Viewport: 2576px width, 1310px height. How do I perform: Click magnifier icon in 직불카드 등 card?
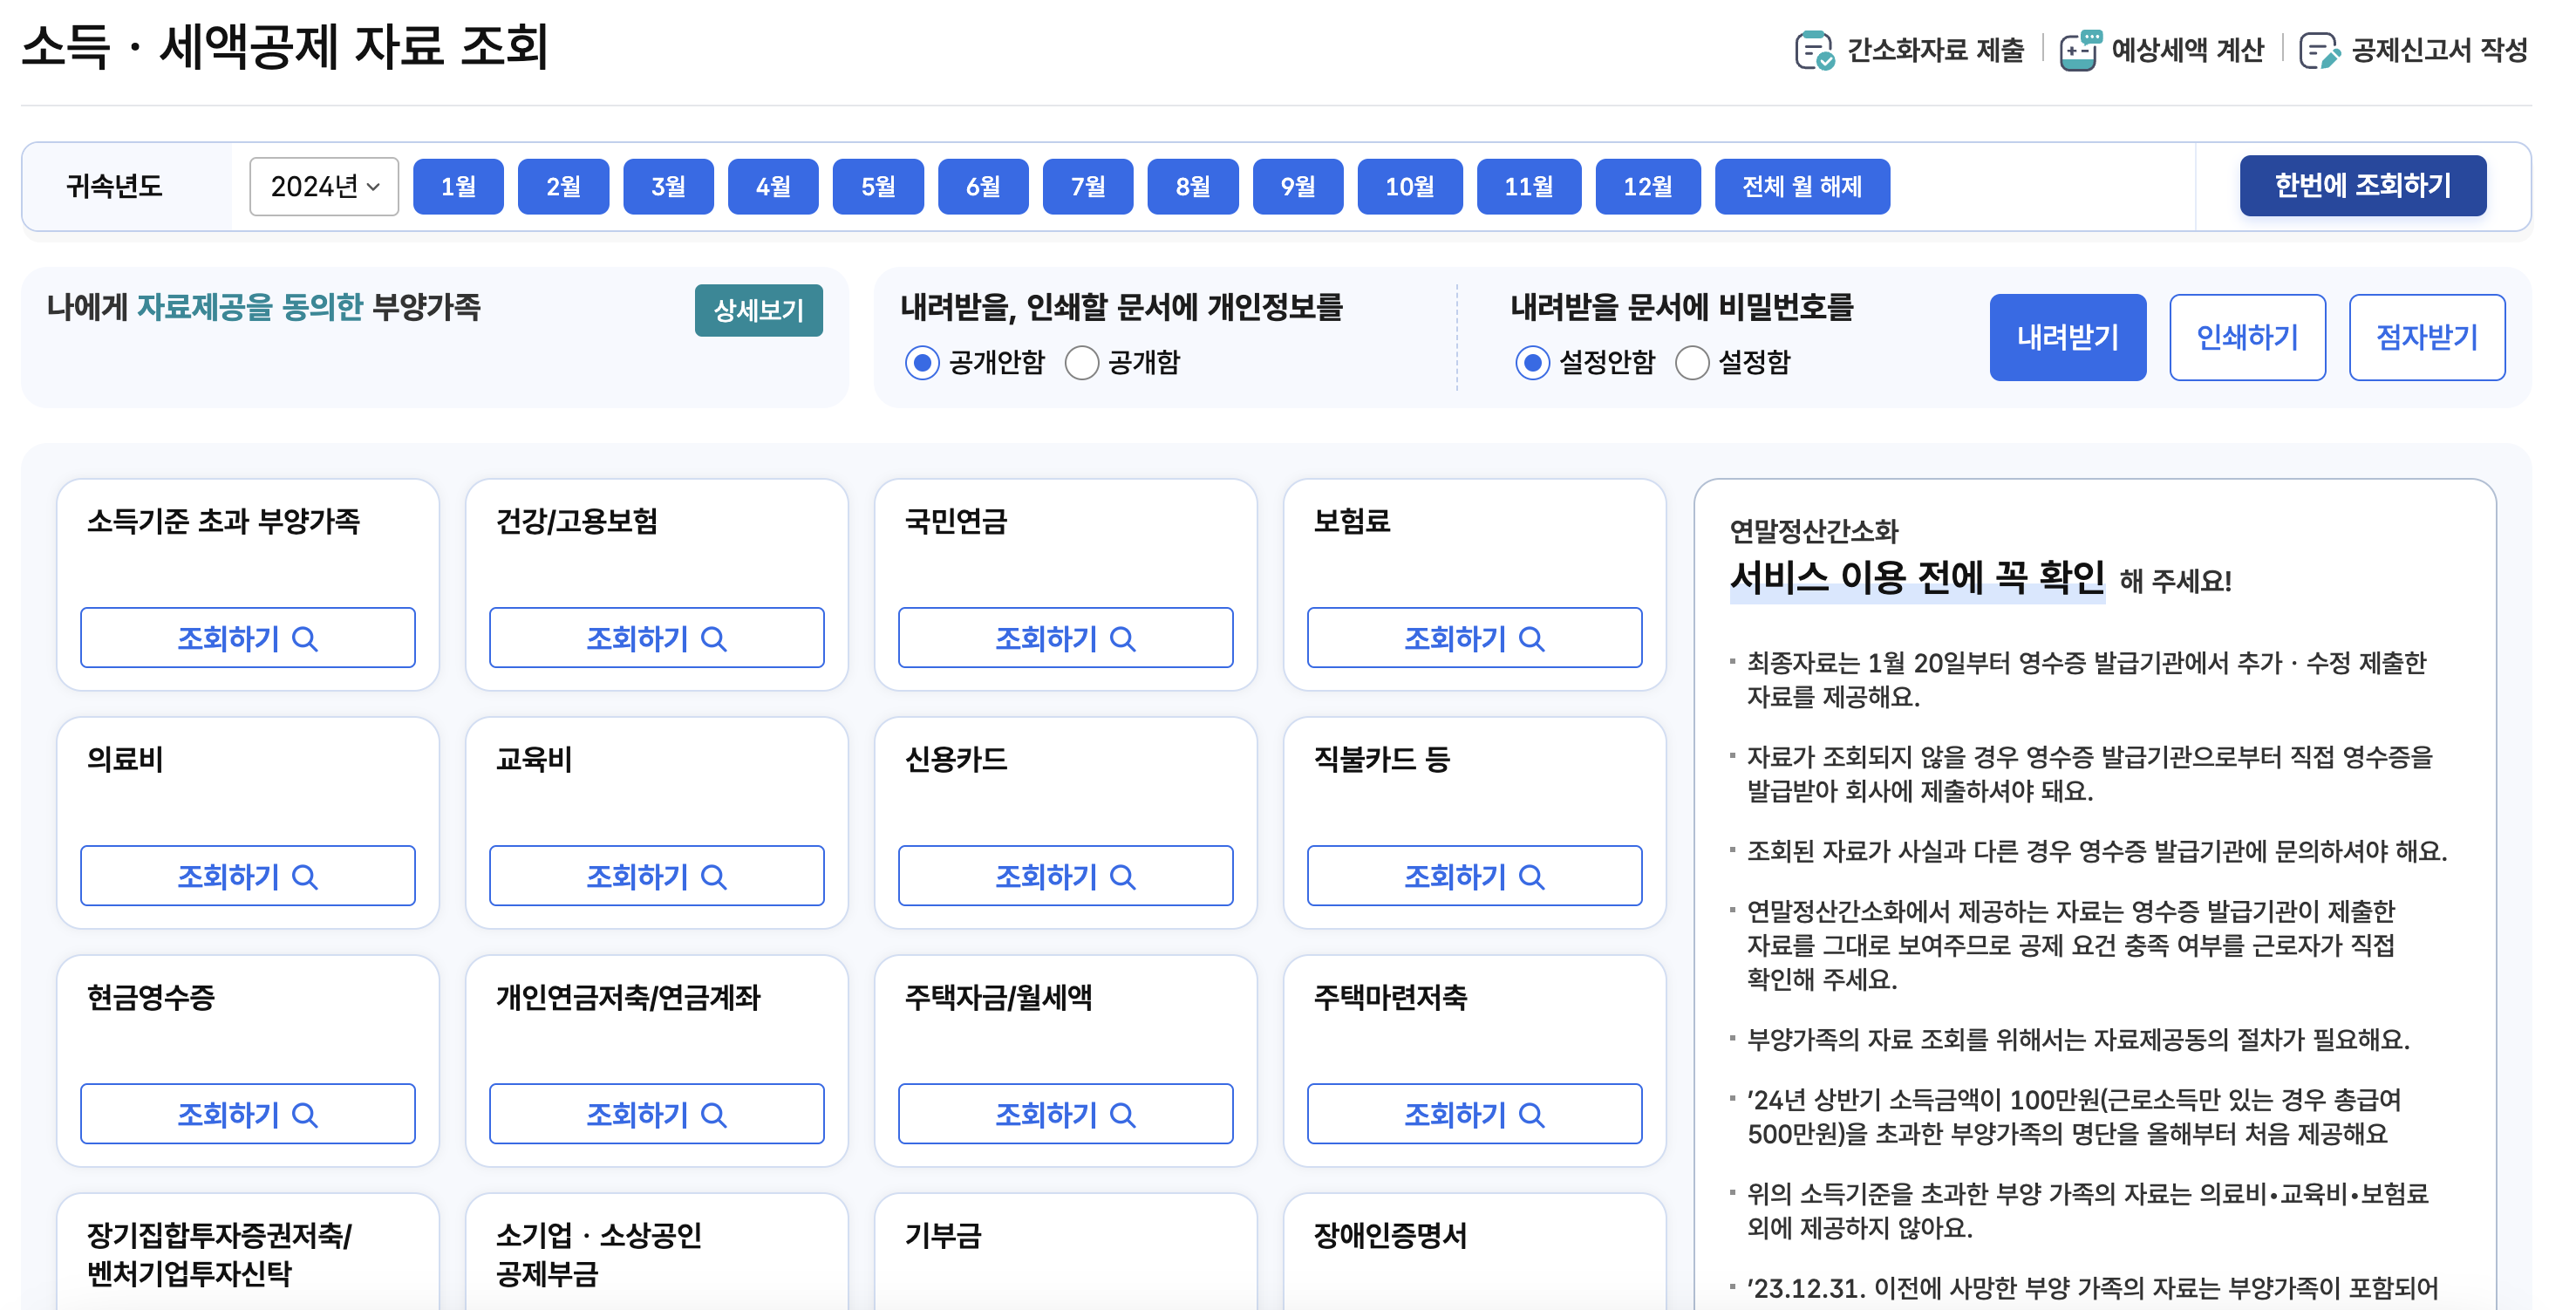tap(1532, 877)
